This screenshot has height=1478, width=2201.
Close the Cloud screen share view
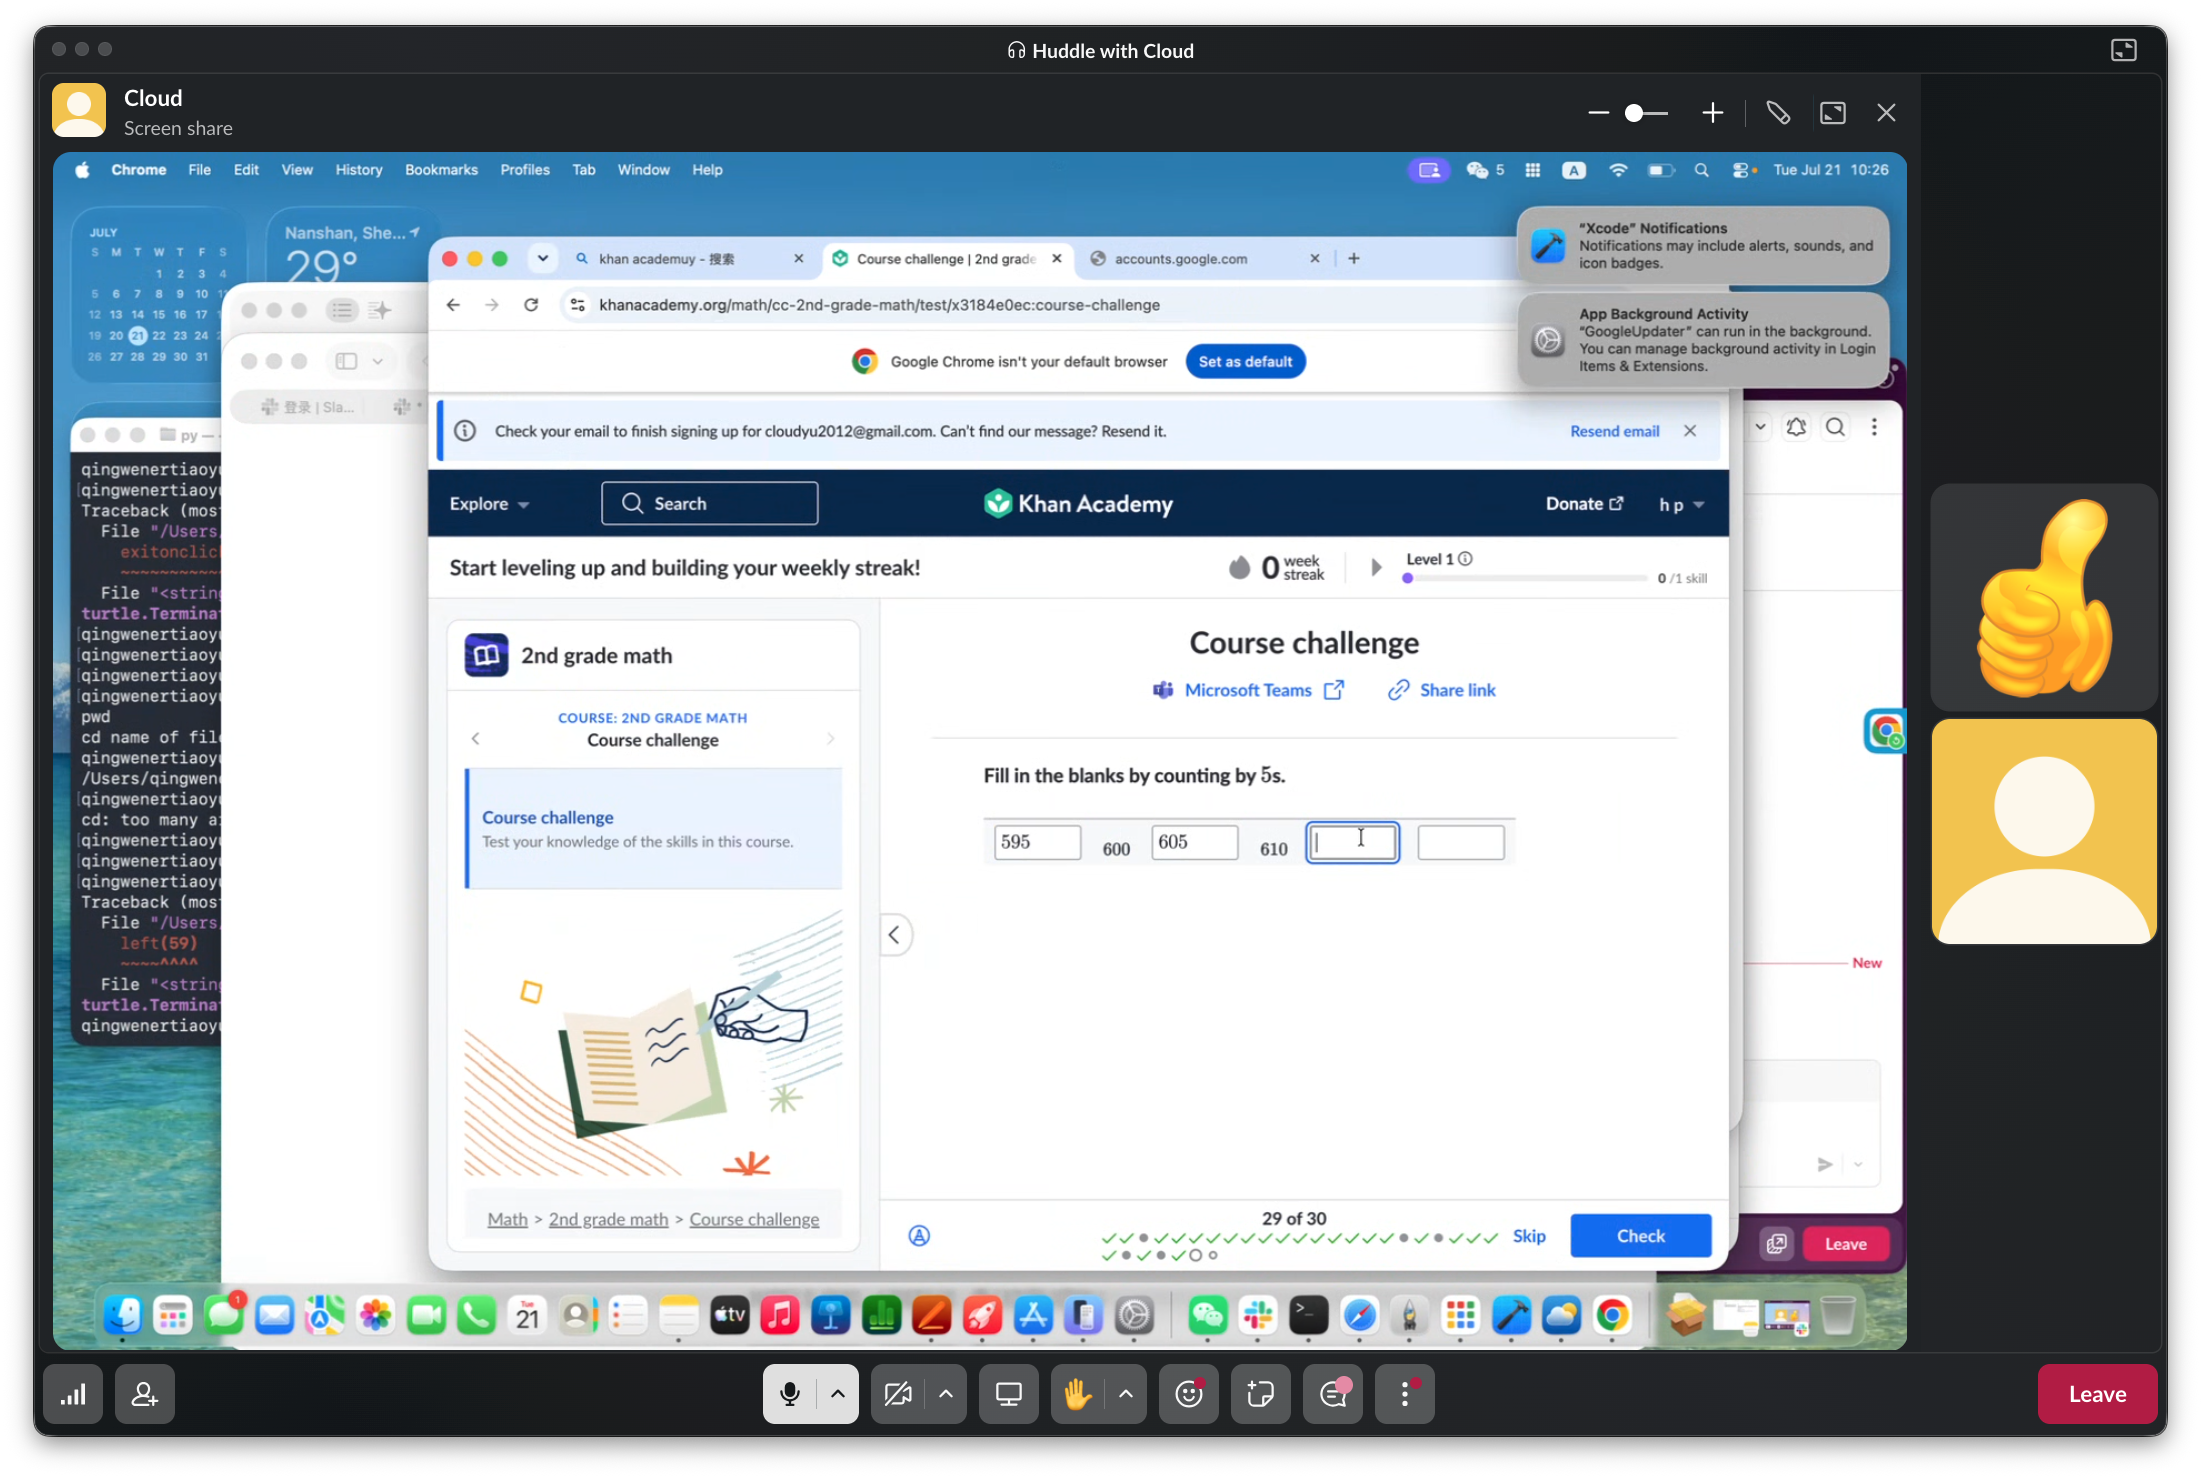pyautogui.click(x=1886, y=113)
